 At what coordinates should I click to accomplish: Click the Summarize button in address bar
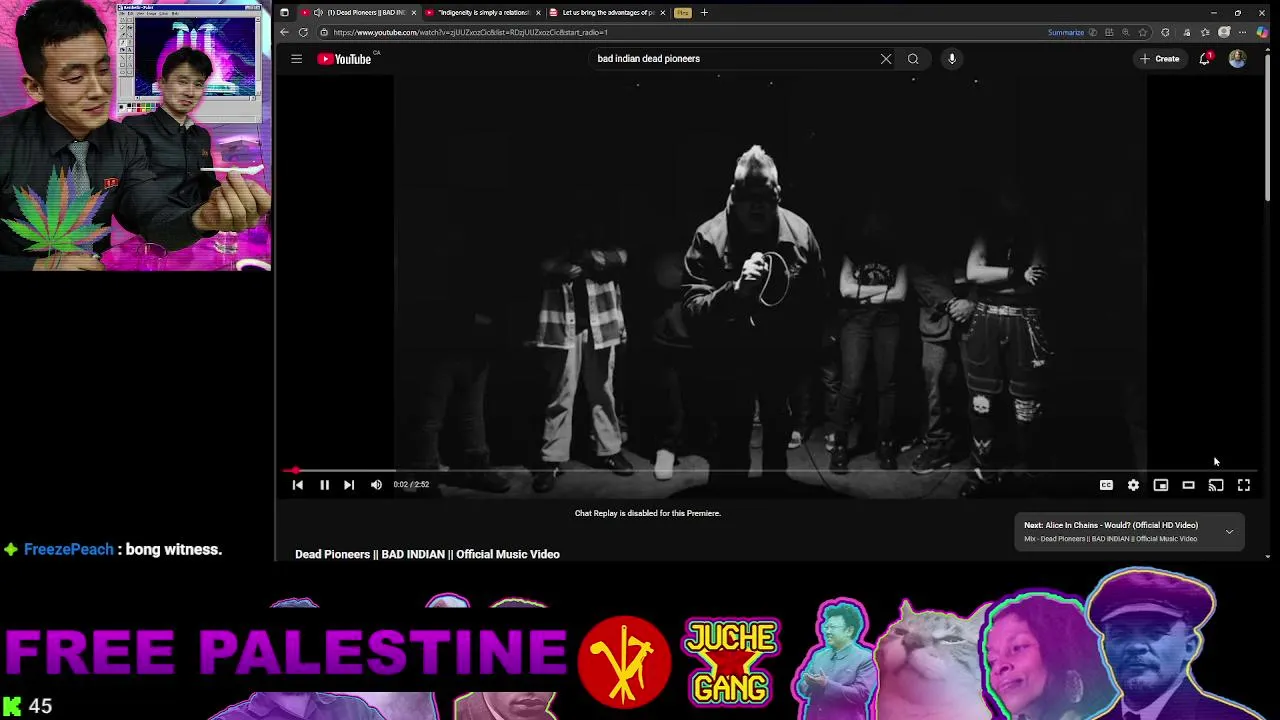[x=1066, y=32]
